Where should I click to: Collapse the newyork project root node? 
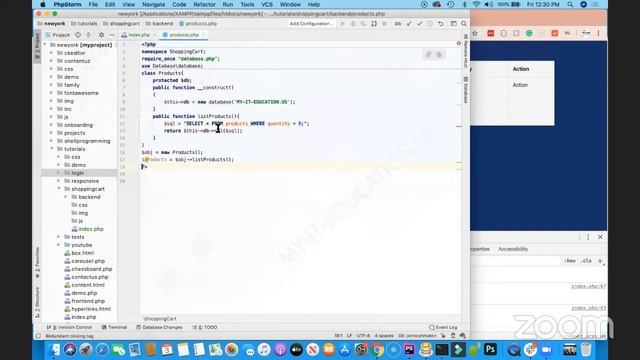pos(45,45)
